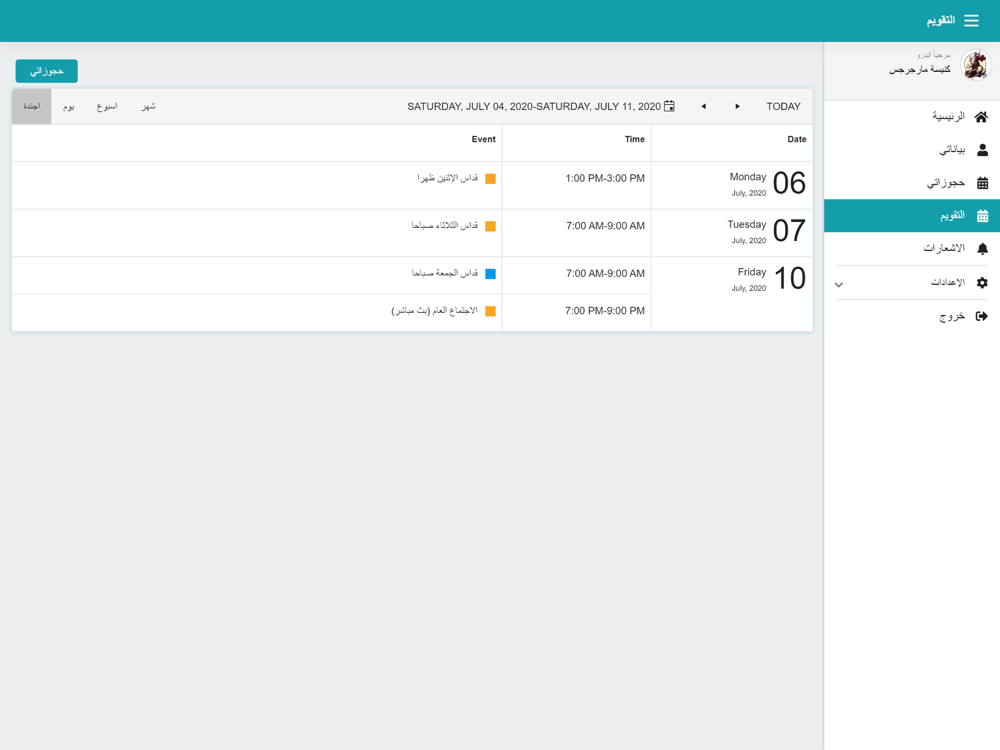
Task: Click the home icon in sidebar
Action: [982, 117]
